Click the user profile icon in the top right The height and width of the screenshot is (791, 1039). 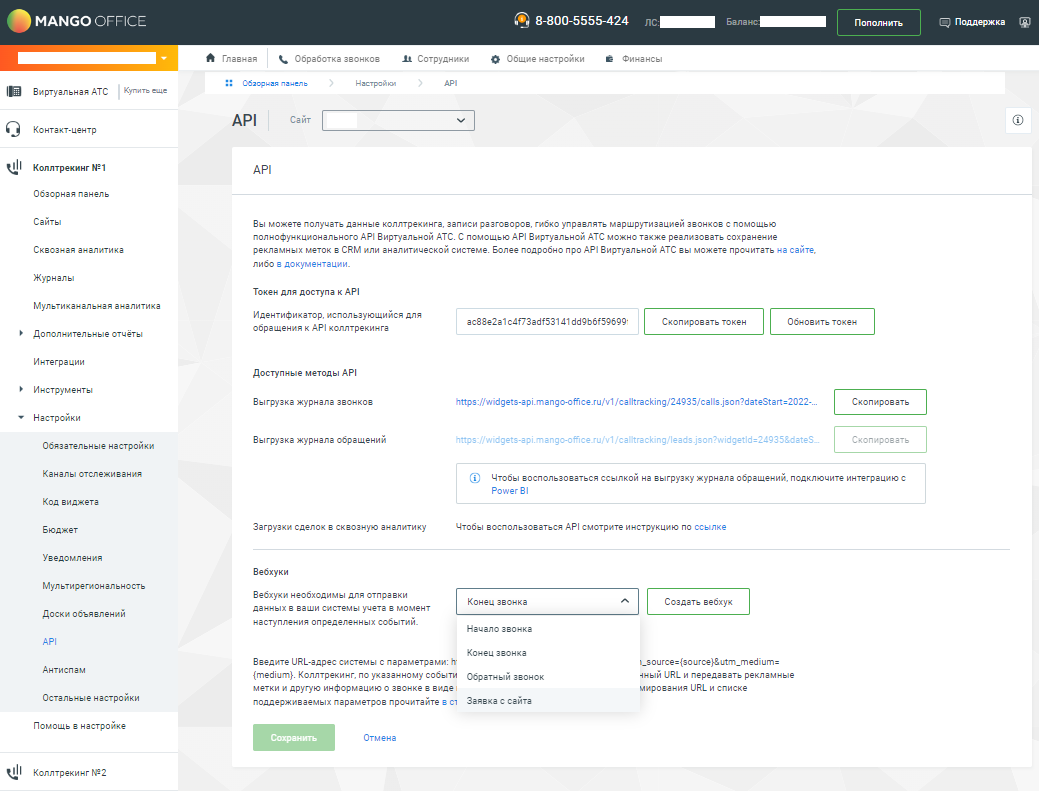[1024, 22]
